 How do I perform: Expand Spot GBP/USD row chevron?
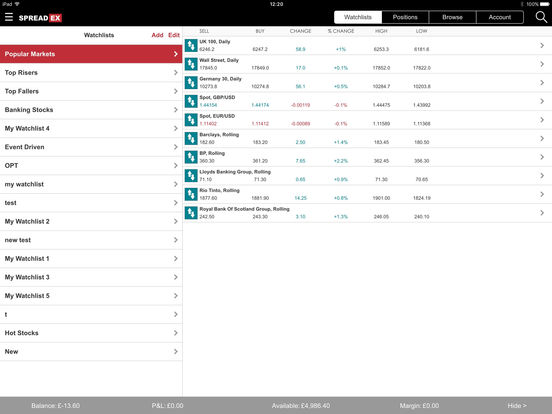542,101
